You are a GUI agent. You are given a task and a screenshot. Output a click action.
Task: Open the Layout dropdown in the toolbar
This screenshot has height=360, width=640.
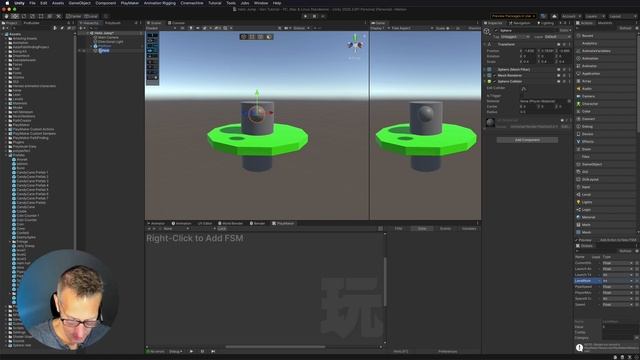(x=622, y=16)
